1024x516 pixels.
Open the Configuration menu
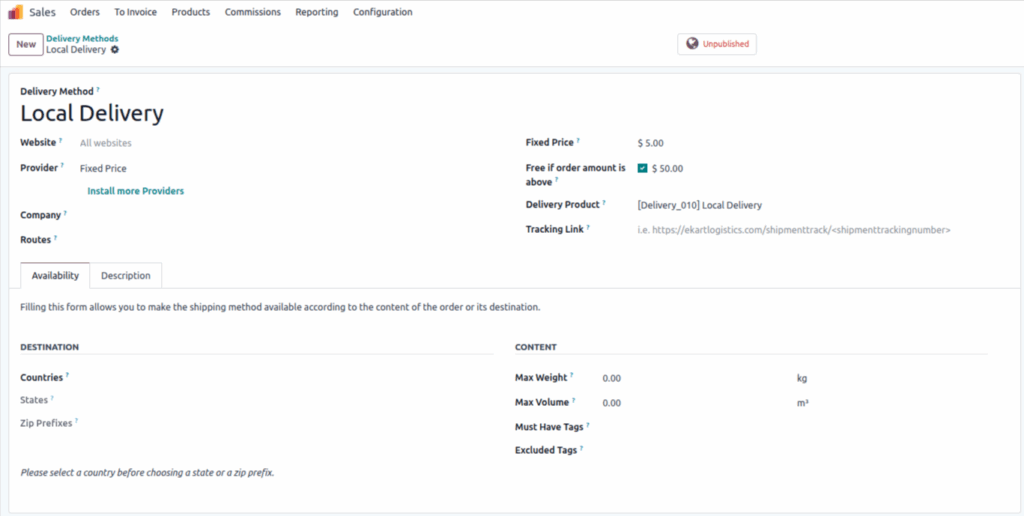pos(383,12)
